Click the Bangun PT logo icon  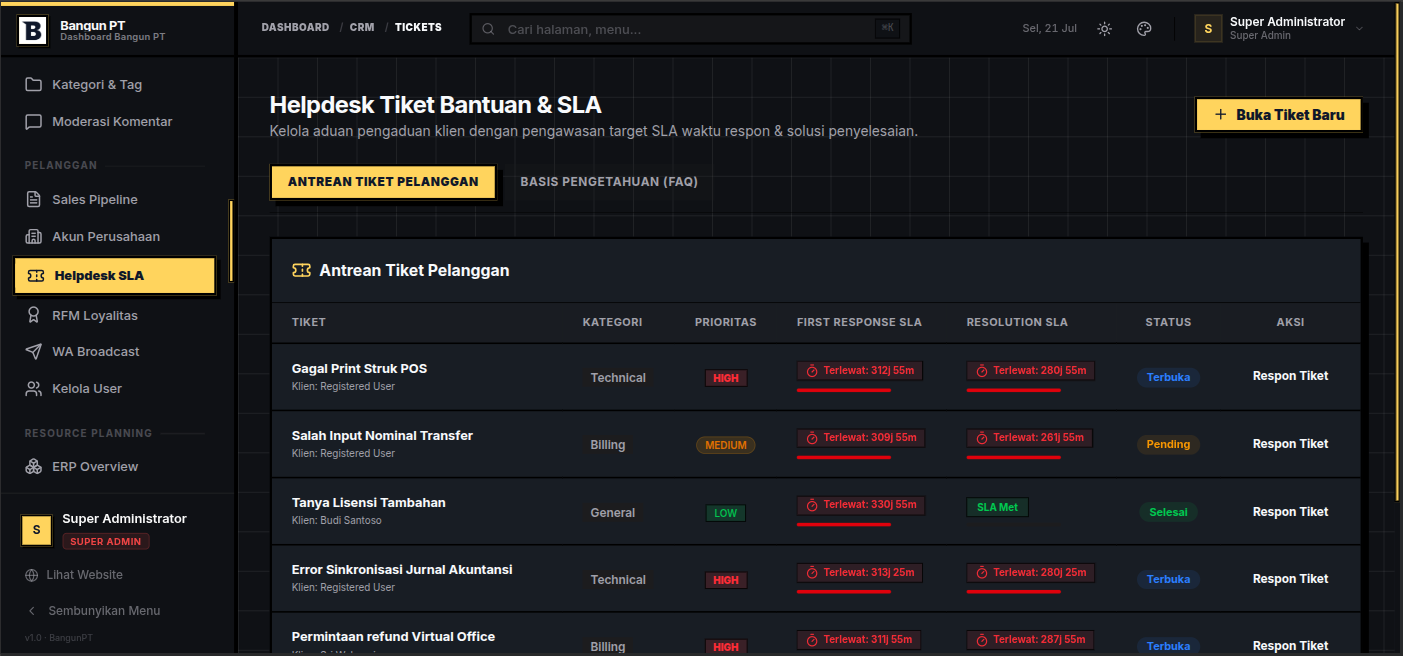click(x=32, y=30)
